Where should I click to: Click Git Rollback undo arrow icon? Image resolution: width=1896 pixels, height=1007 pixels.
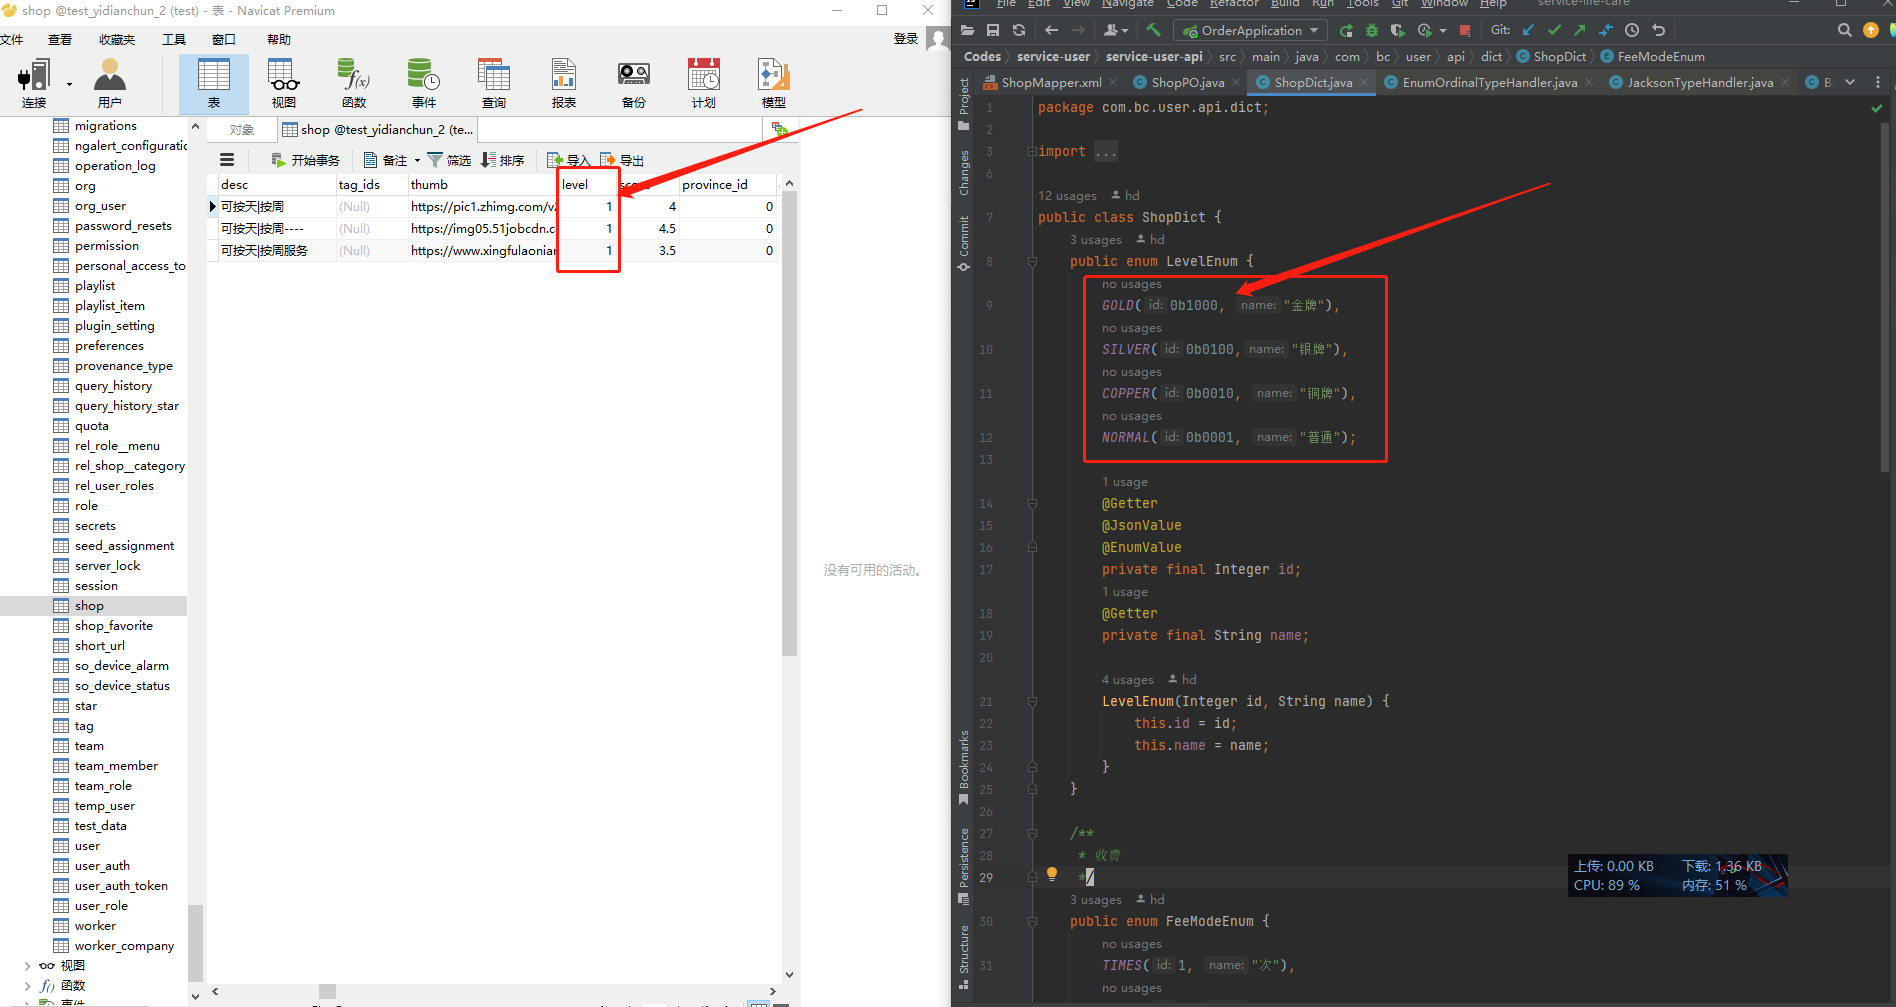(x=1659, y=30)
